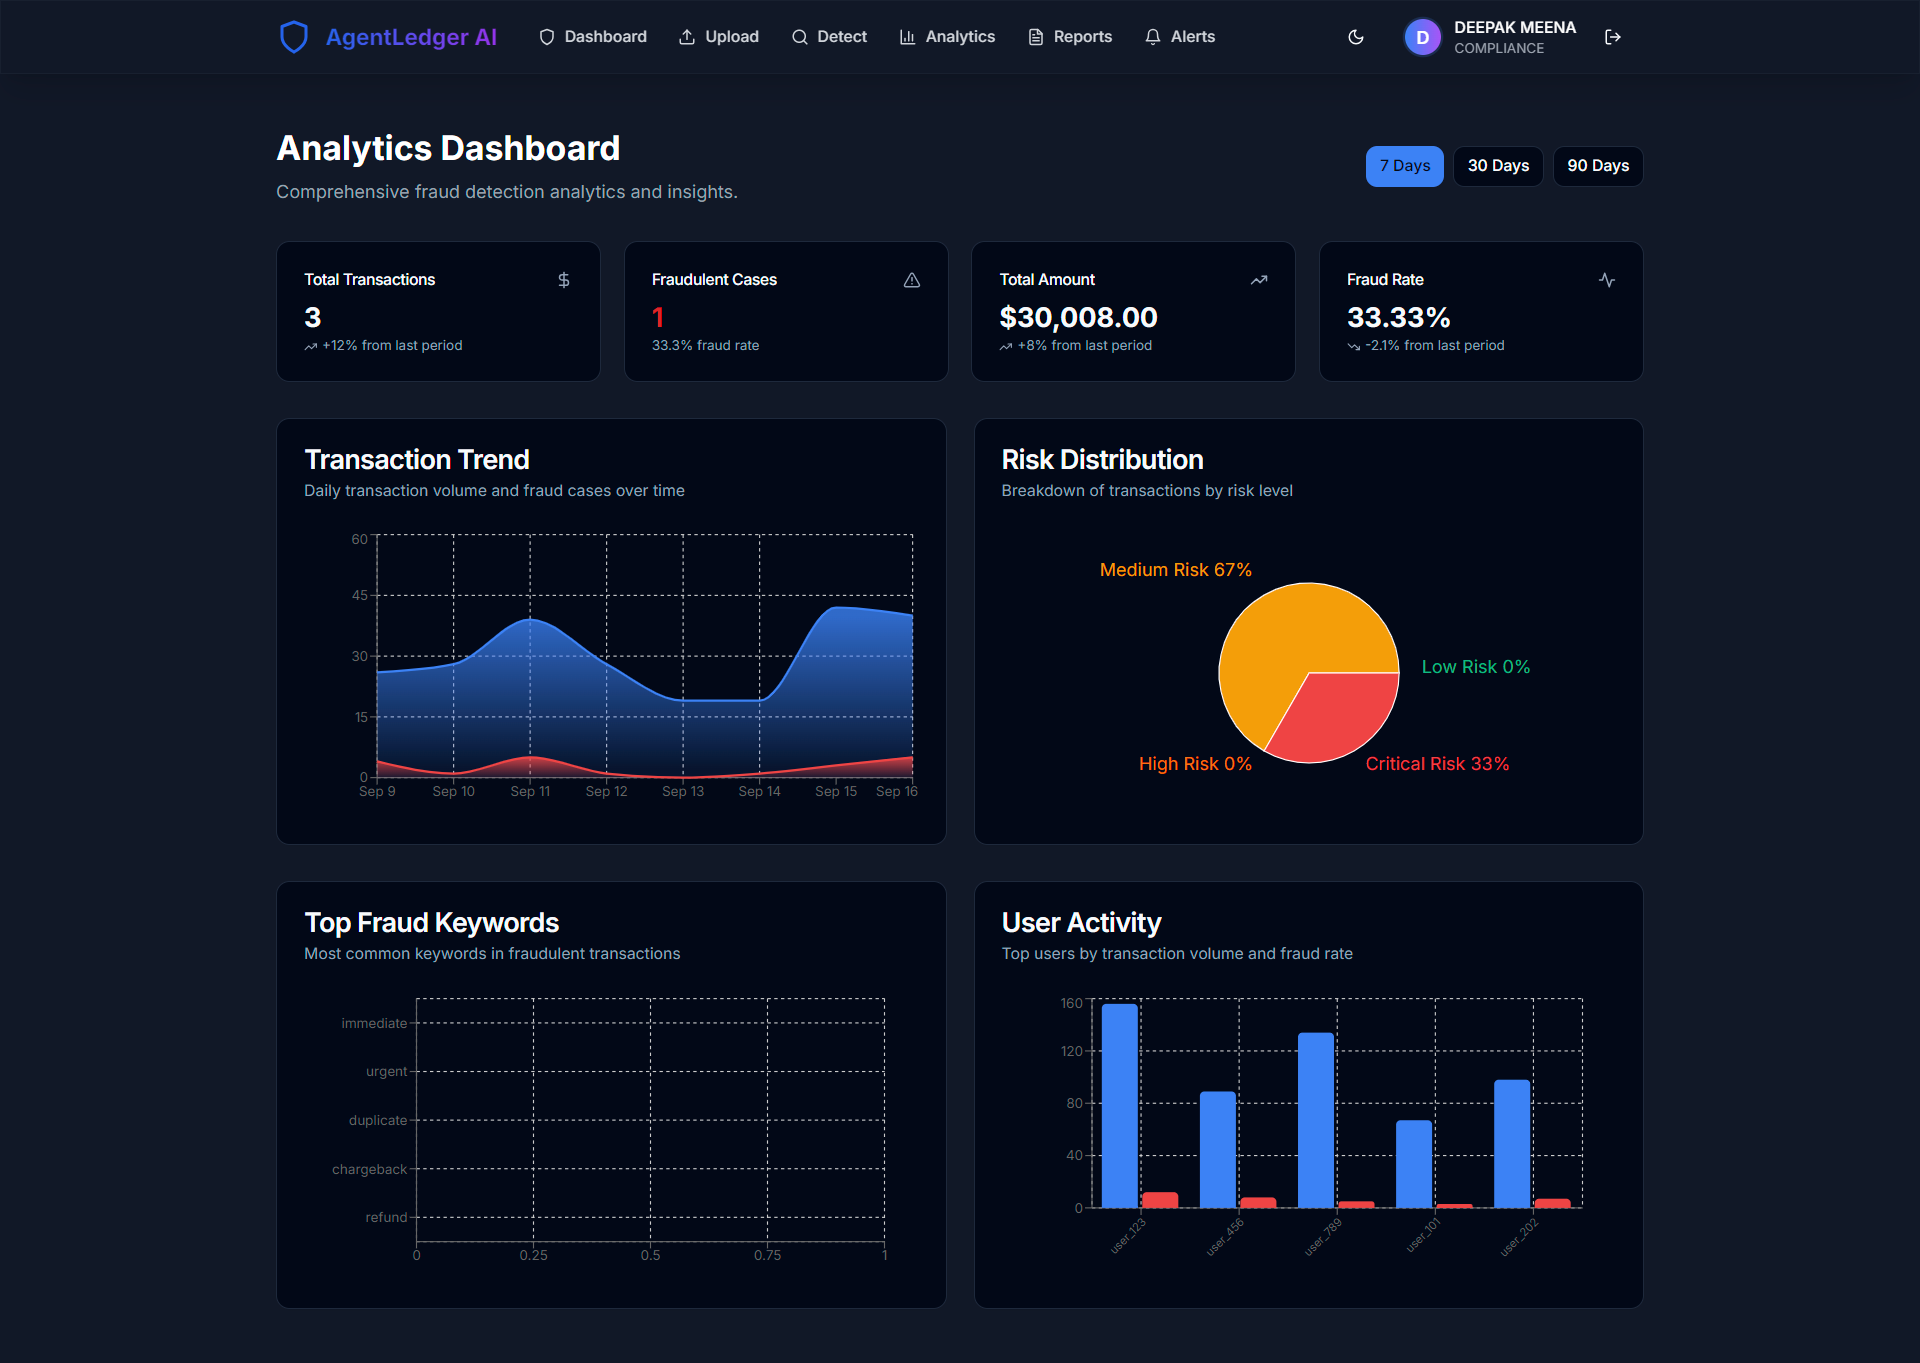Switch to the 30 Days range
1920x1363 pixels.
[x=1497, y=166]
